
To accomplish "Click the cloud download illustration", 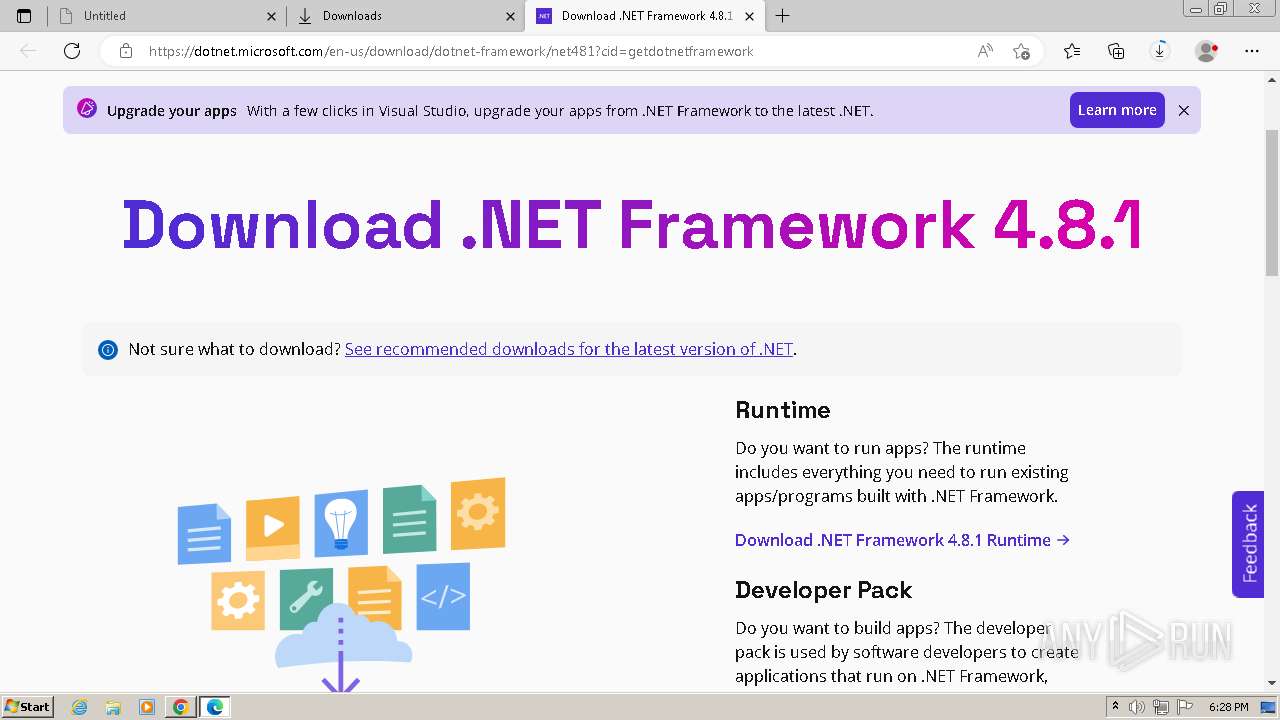I will coord(341,585).
